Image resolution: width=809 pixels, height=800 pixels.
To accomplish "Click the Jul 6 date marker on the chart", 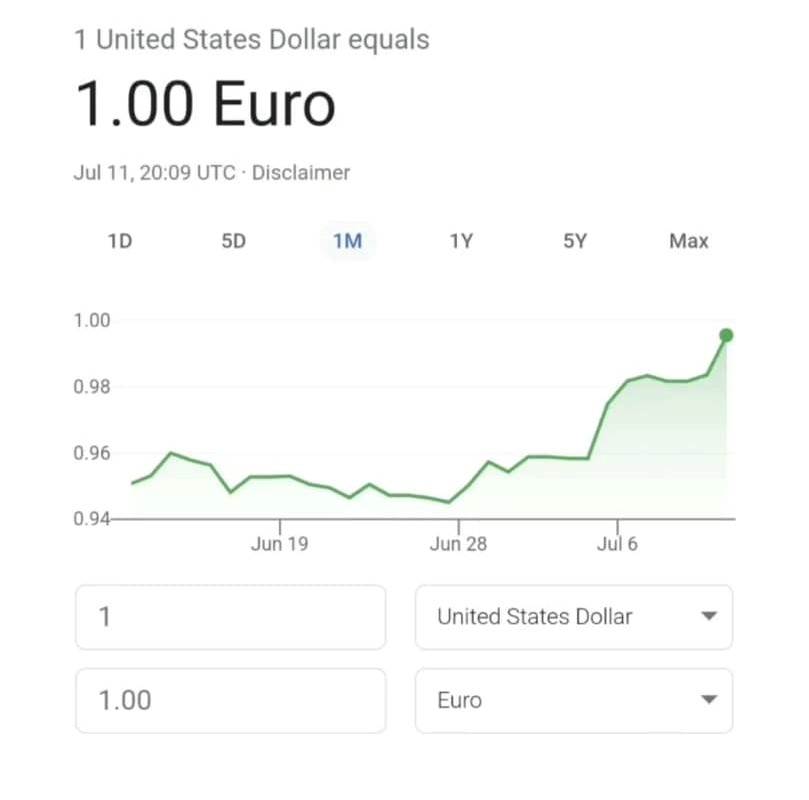I will pos(617,543).
